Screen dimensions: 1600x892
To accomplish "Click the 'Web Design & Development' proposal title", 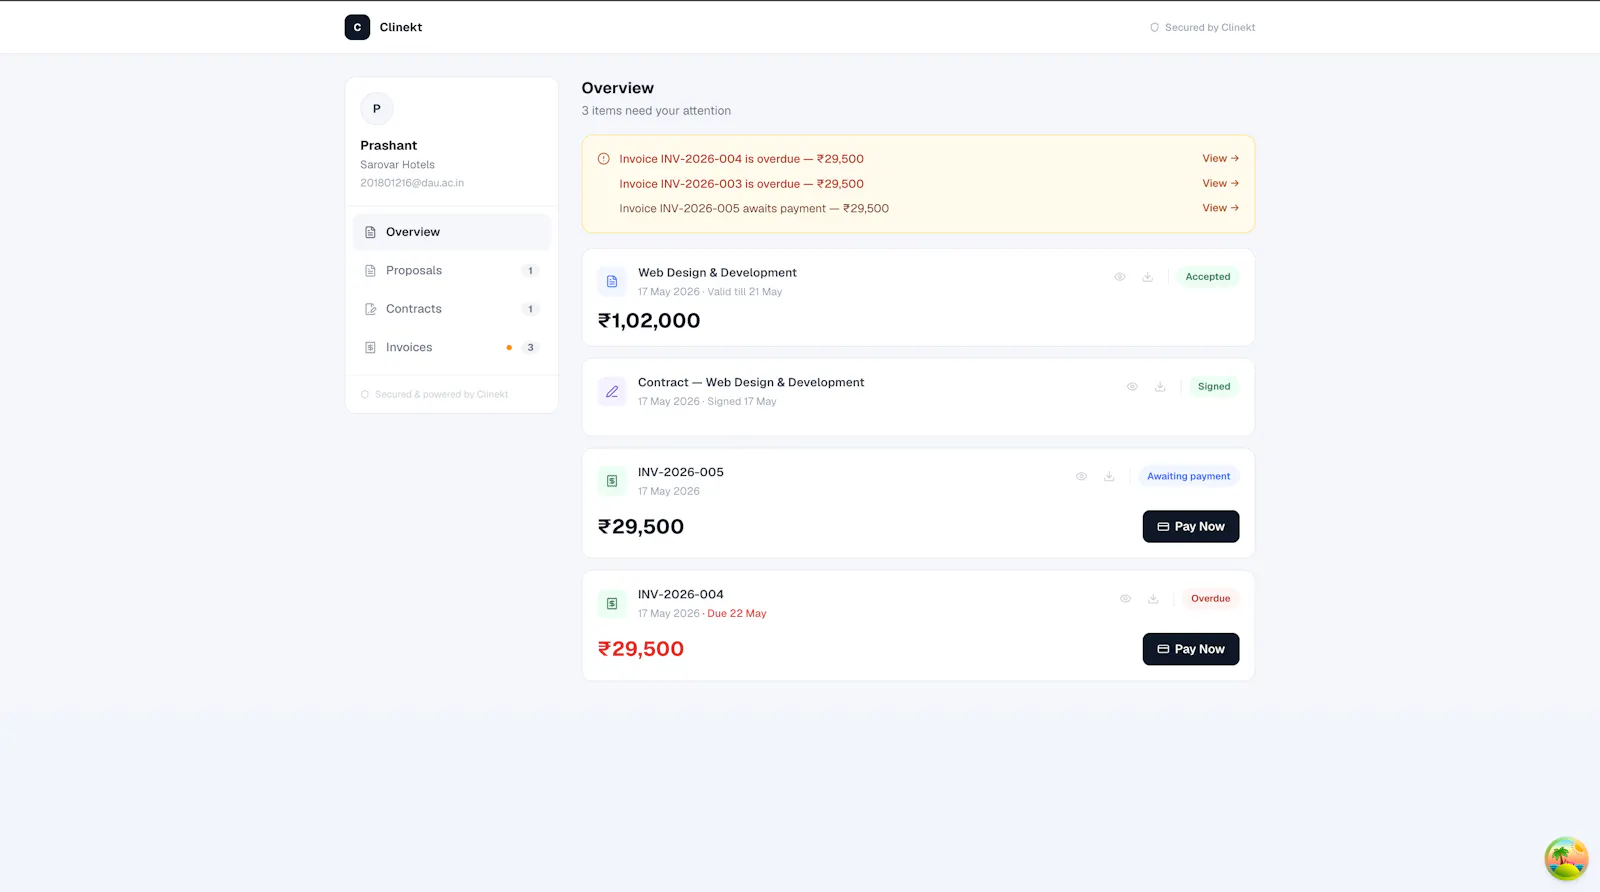I will coord(718,273).
